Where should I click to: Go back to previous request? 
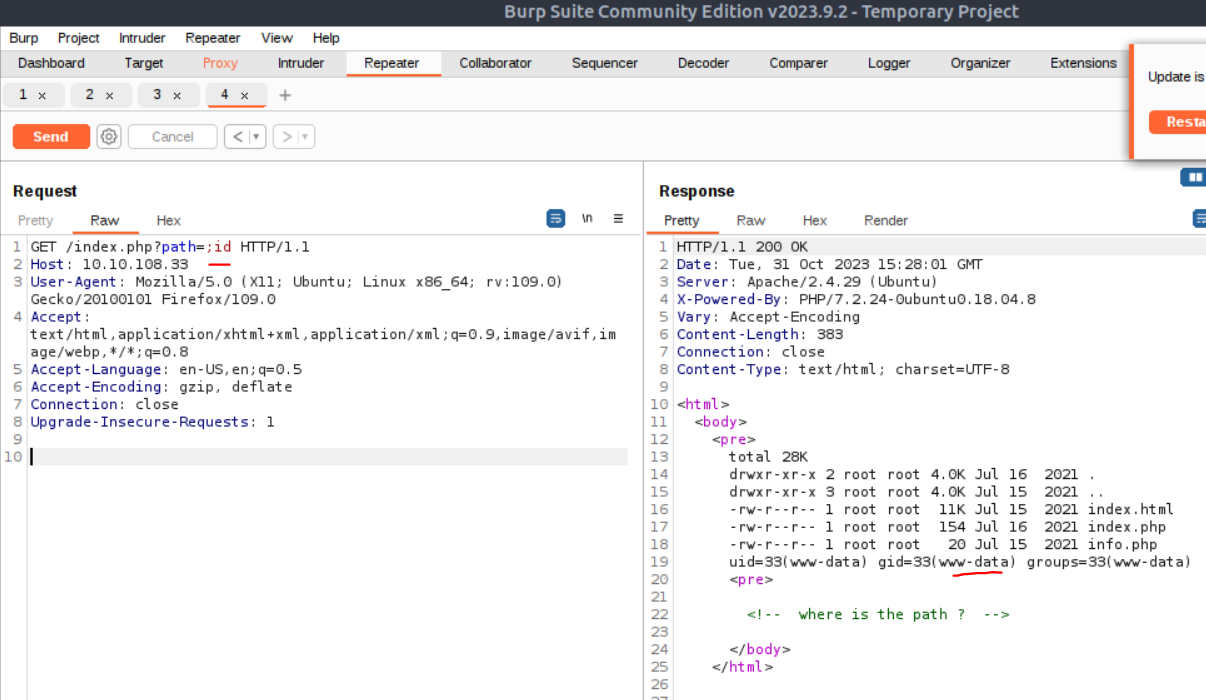[236, 137]
